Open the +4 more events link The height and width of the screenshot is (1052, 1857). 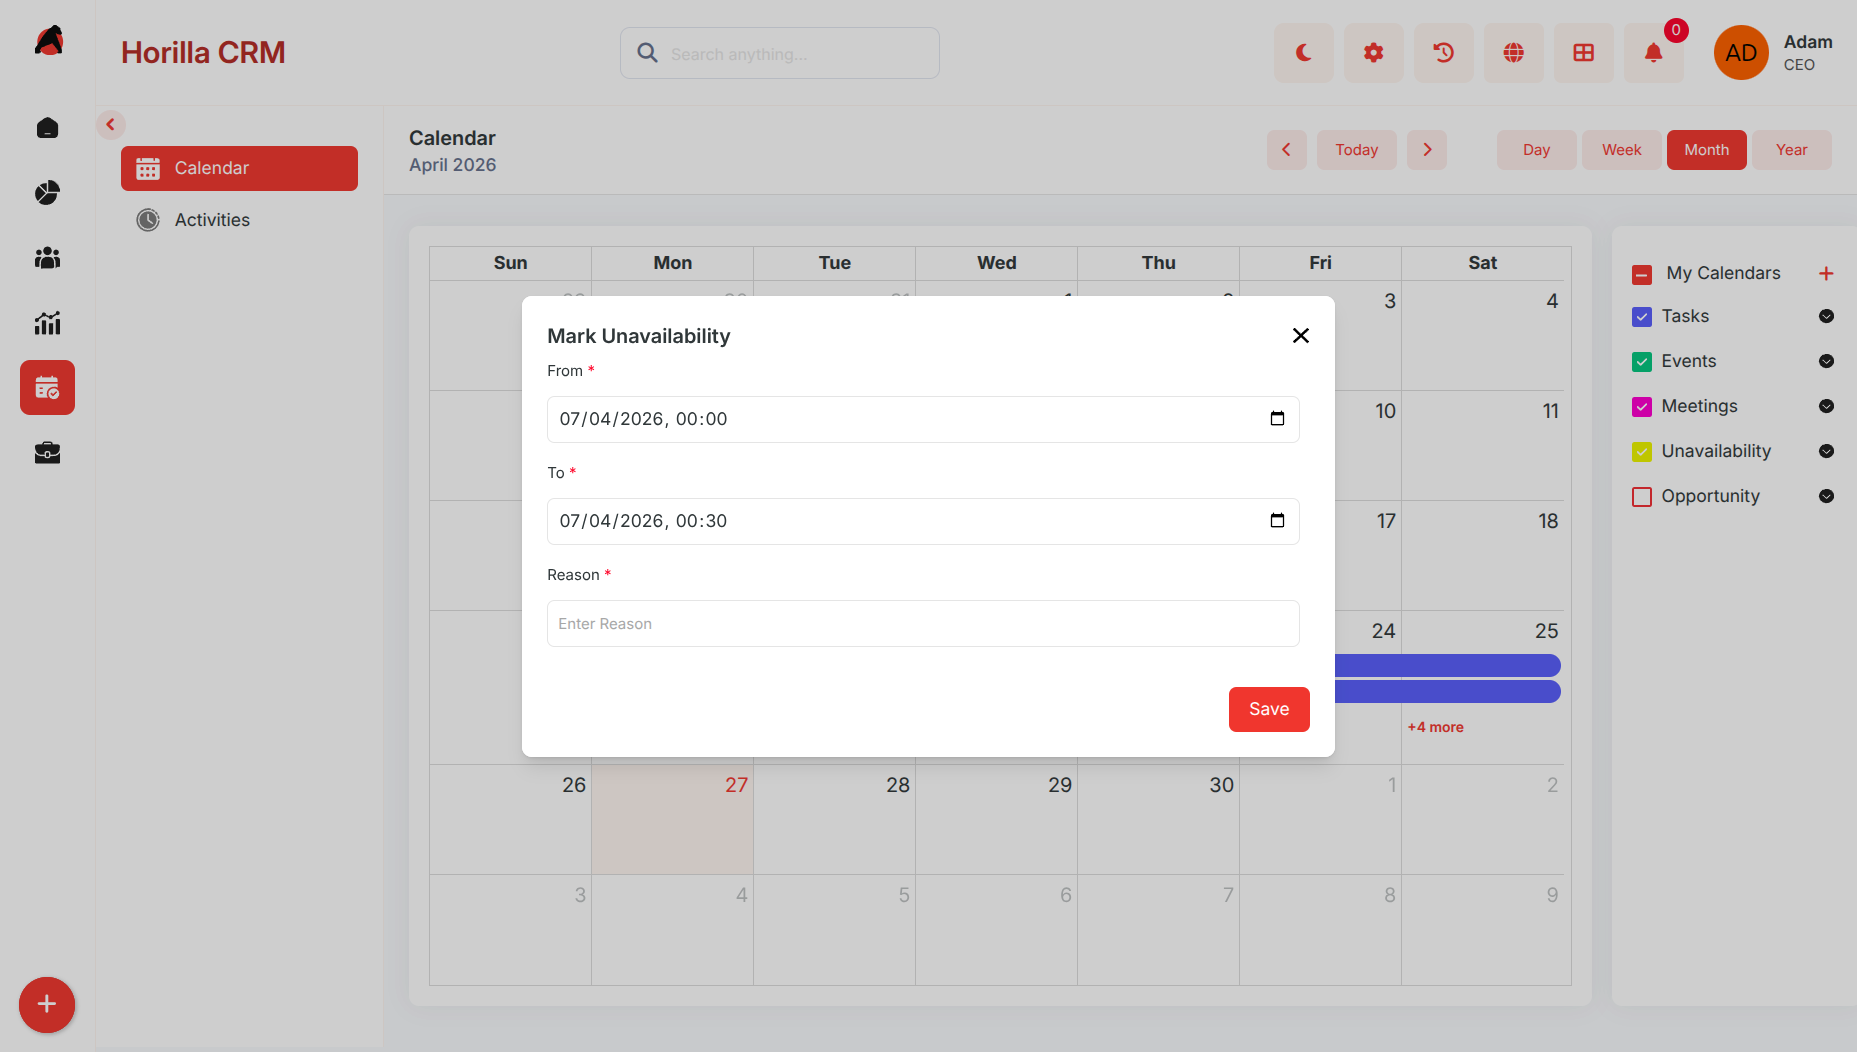point(1435,727)
